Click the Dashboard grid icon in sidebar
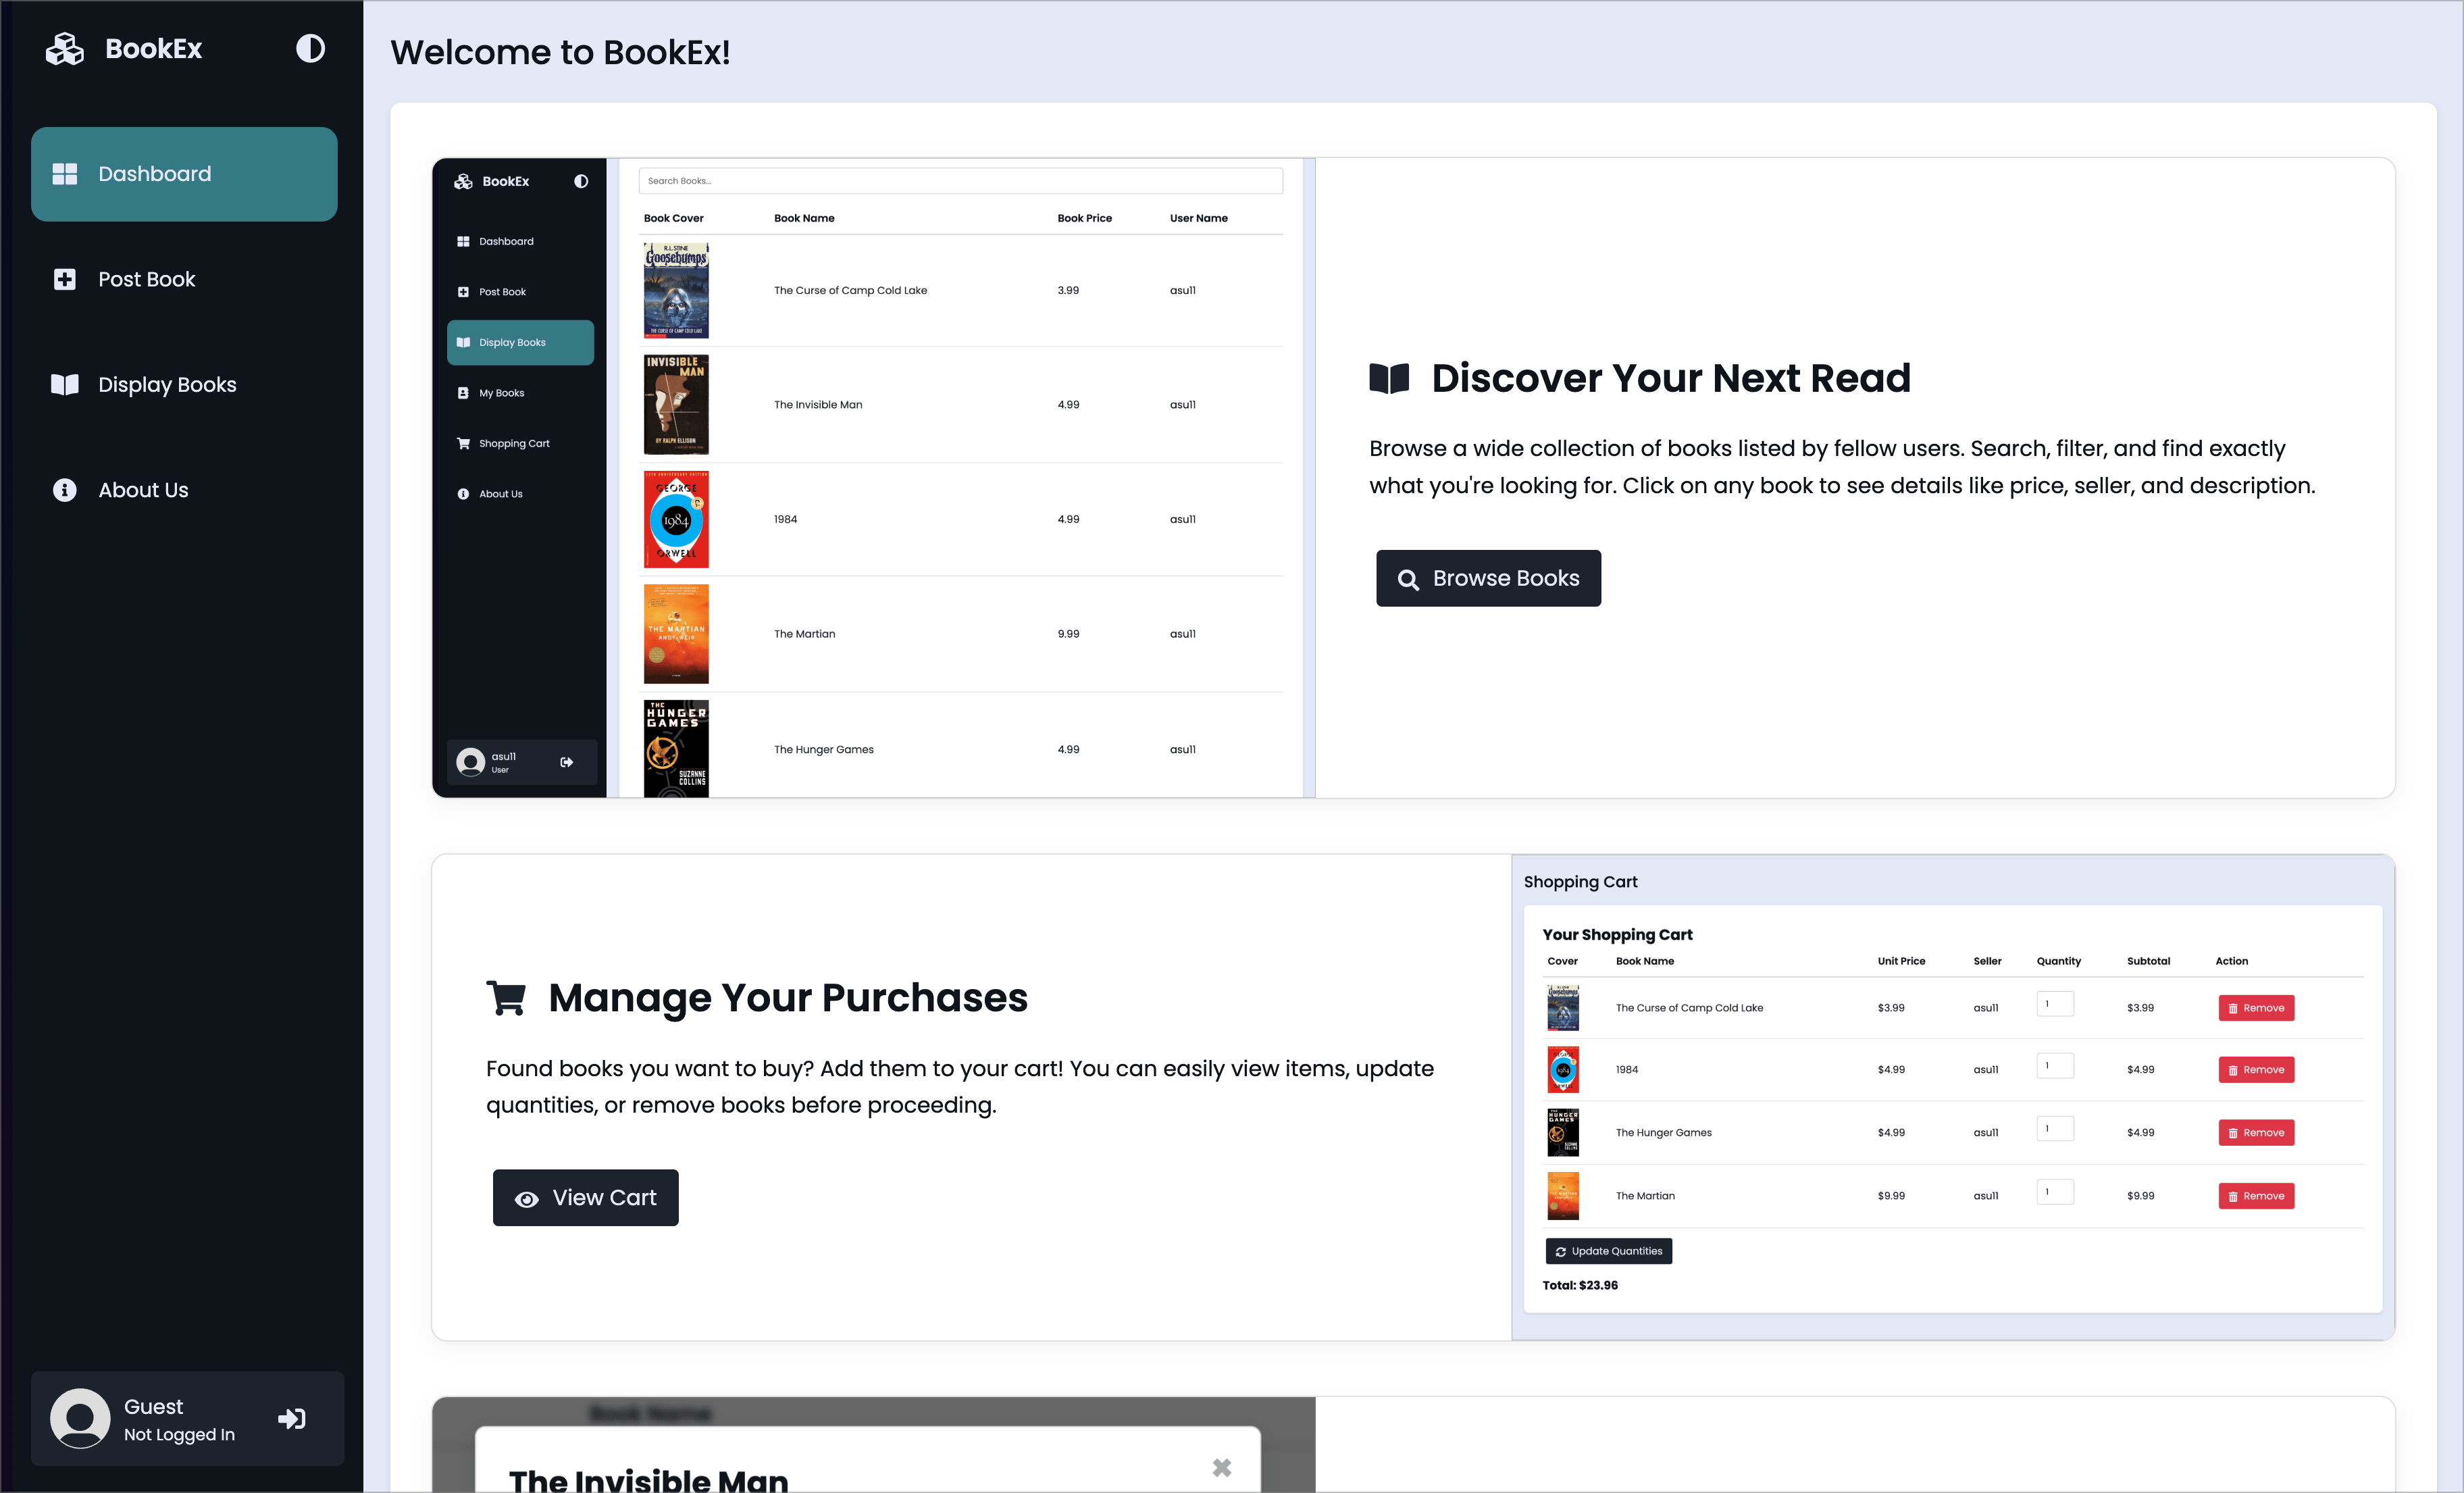The height and width of the screenshot is (1493, 2464). click(x=65, y=174)
